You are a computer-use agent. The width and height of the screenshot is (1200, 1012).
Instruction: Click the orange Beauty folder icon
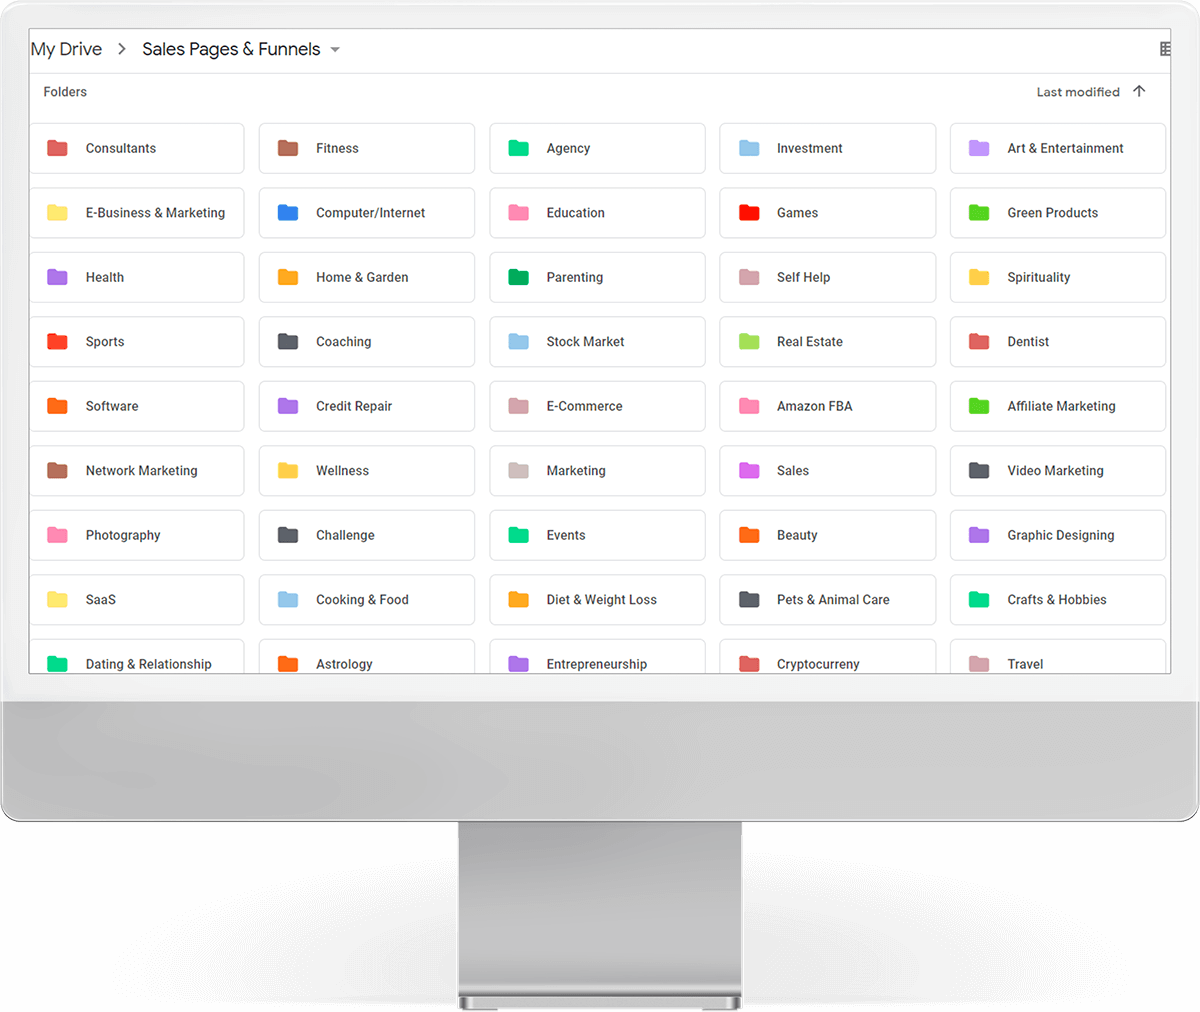click(749, 535)
